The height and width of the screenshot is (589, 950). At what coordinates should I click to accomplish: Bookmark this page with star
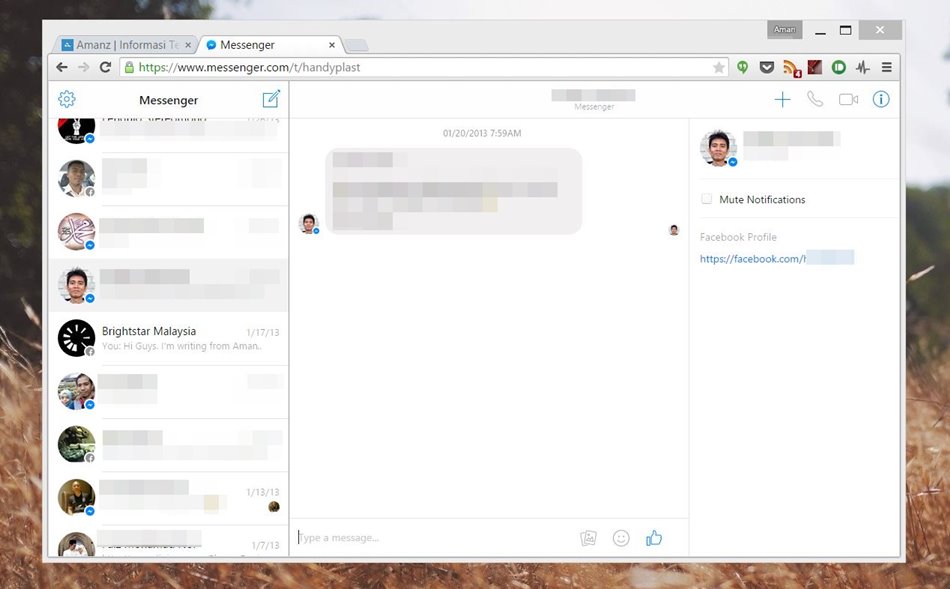pos(719,67)
